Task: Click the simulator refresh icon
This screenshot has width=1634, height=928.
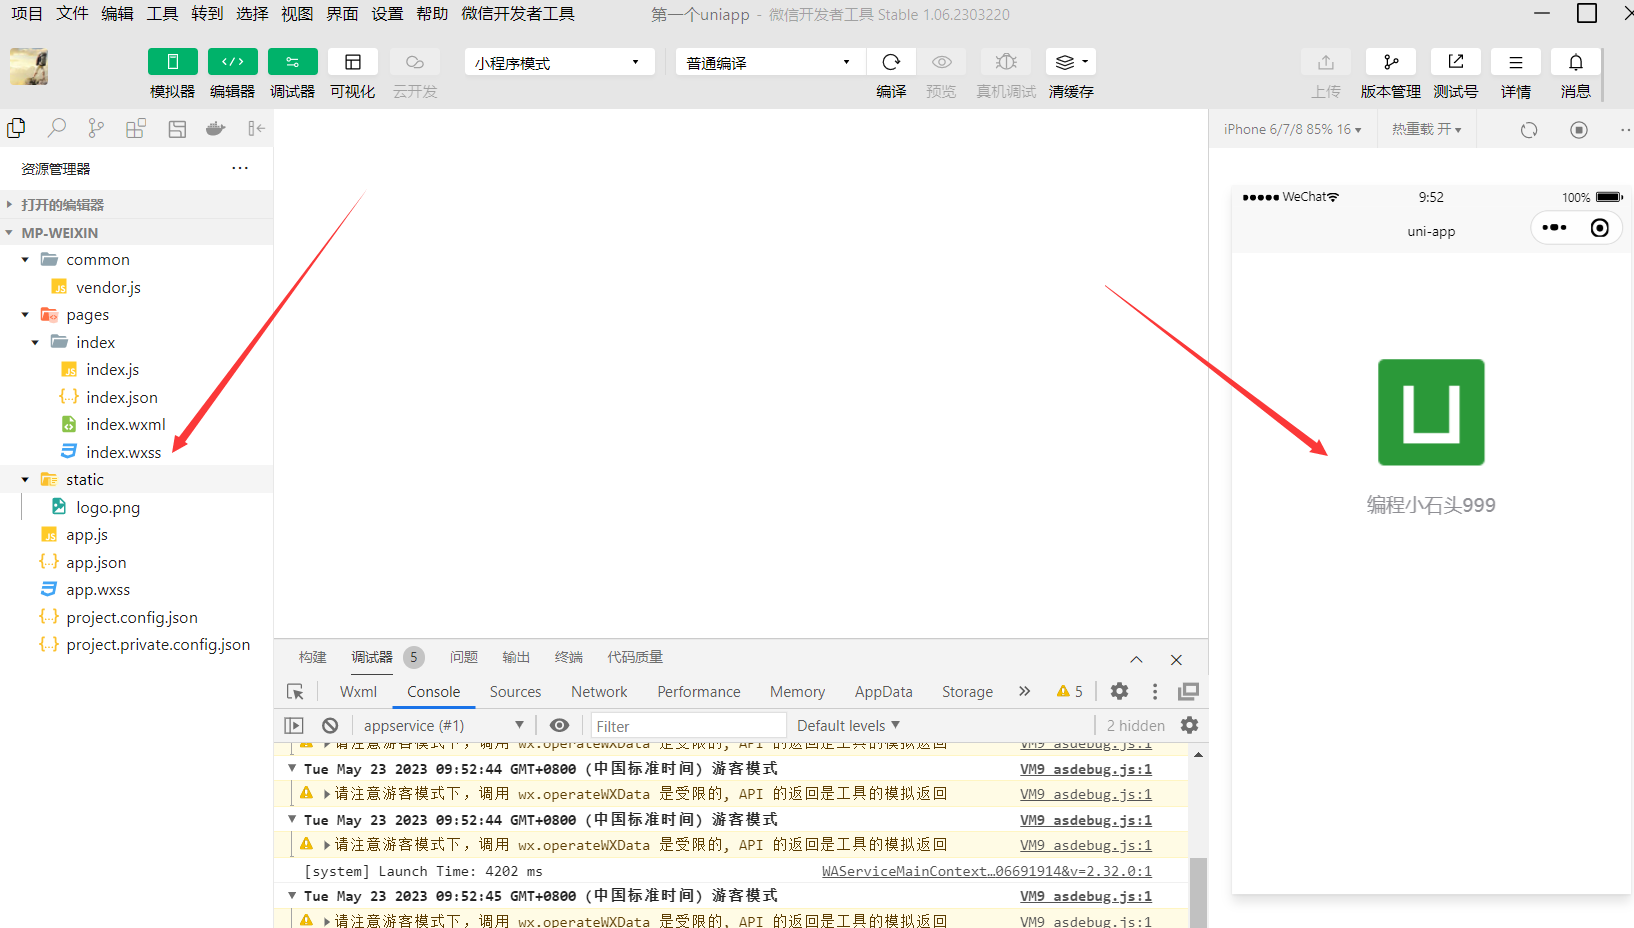Action: click(x=1529, y=130)
